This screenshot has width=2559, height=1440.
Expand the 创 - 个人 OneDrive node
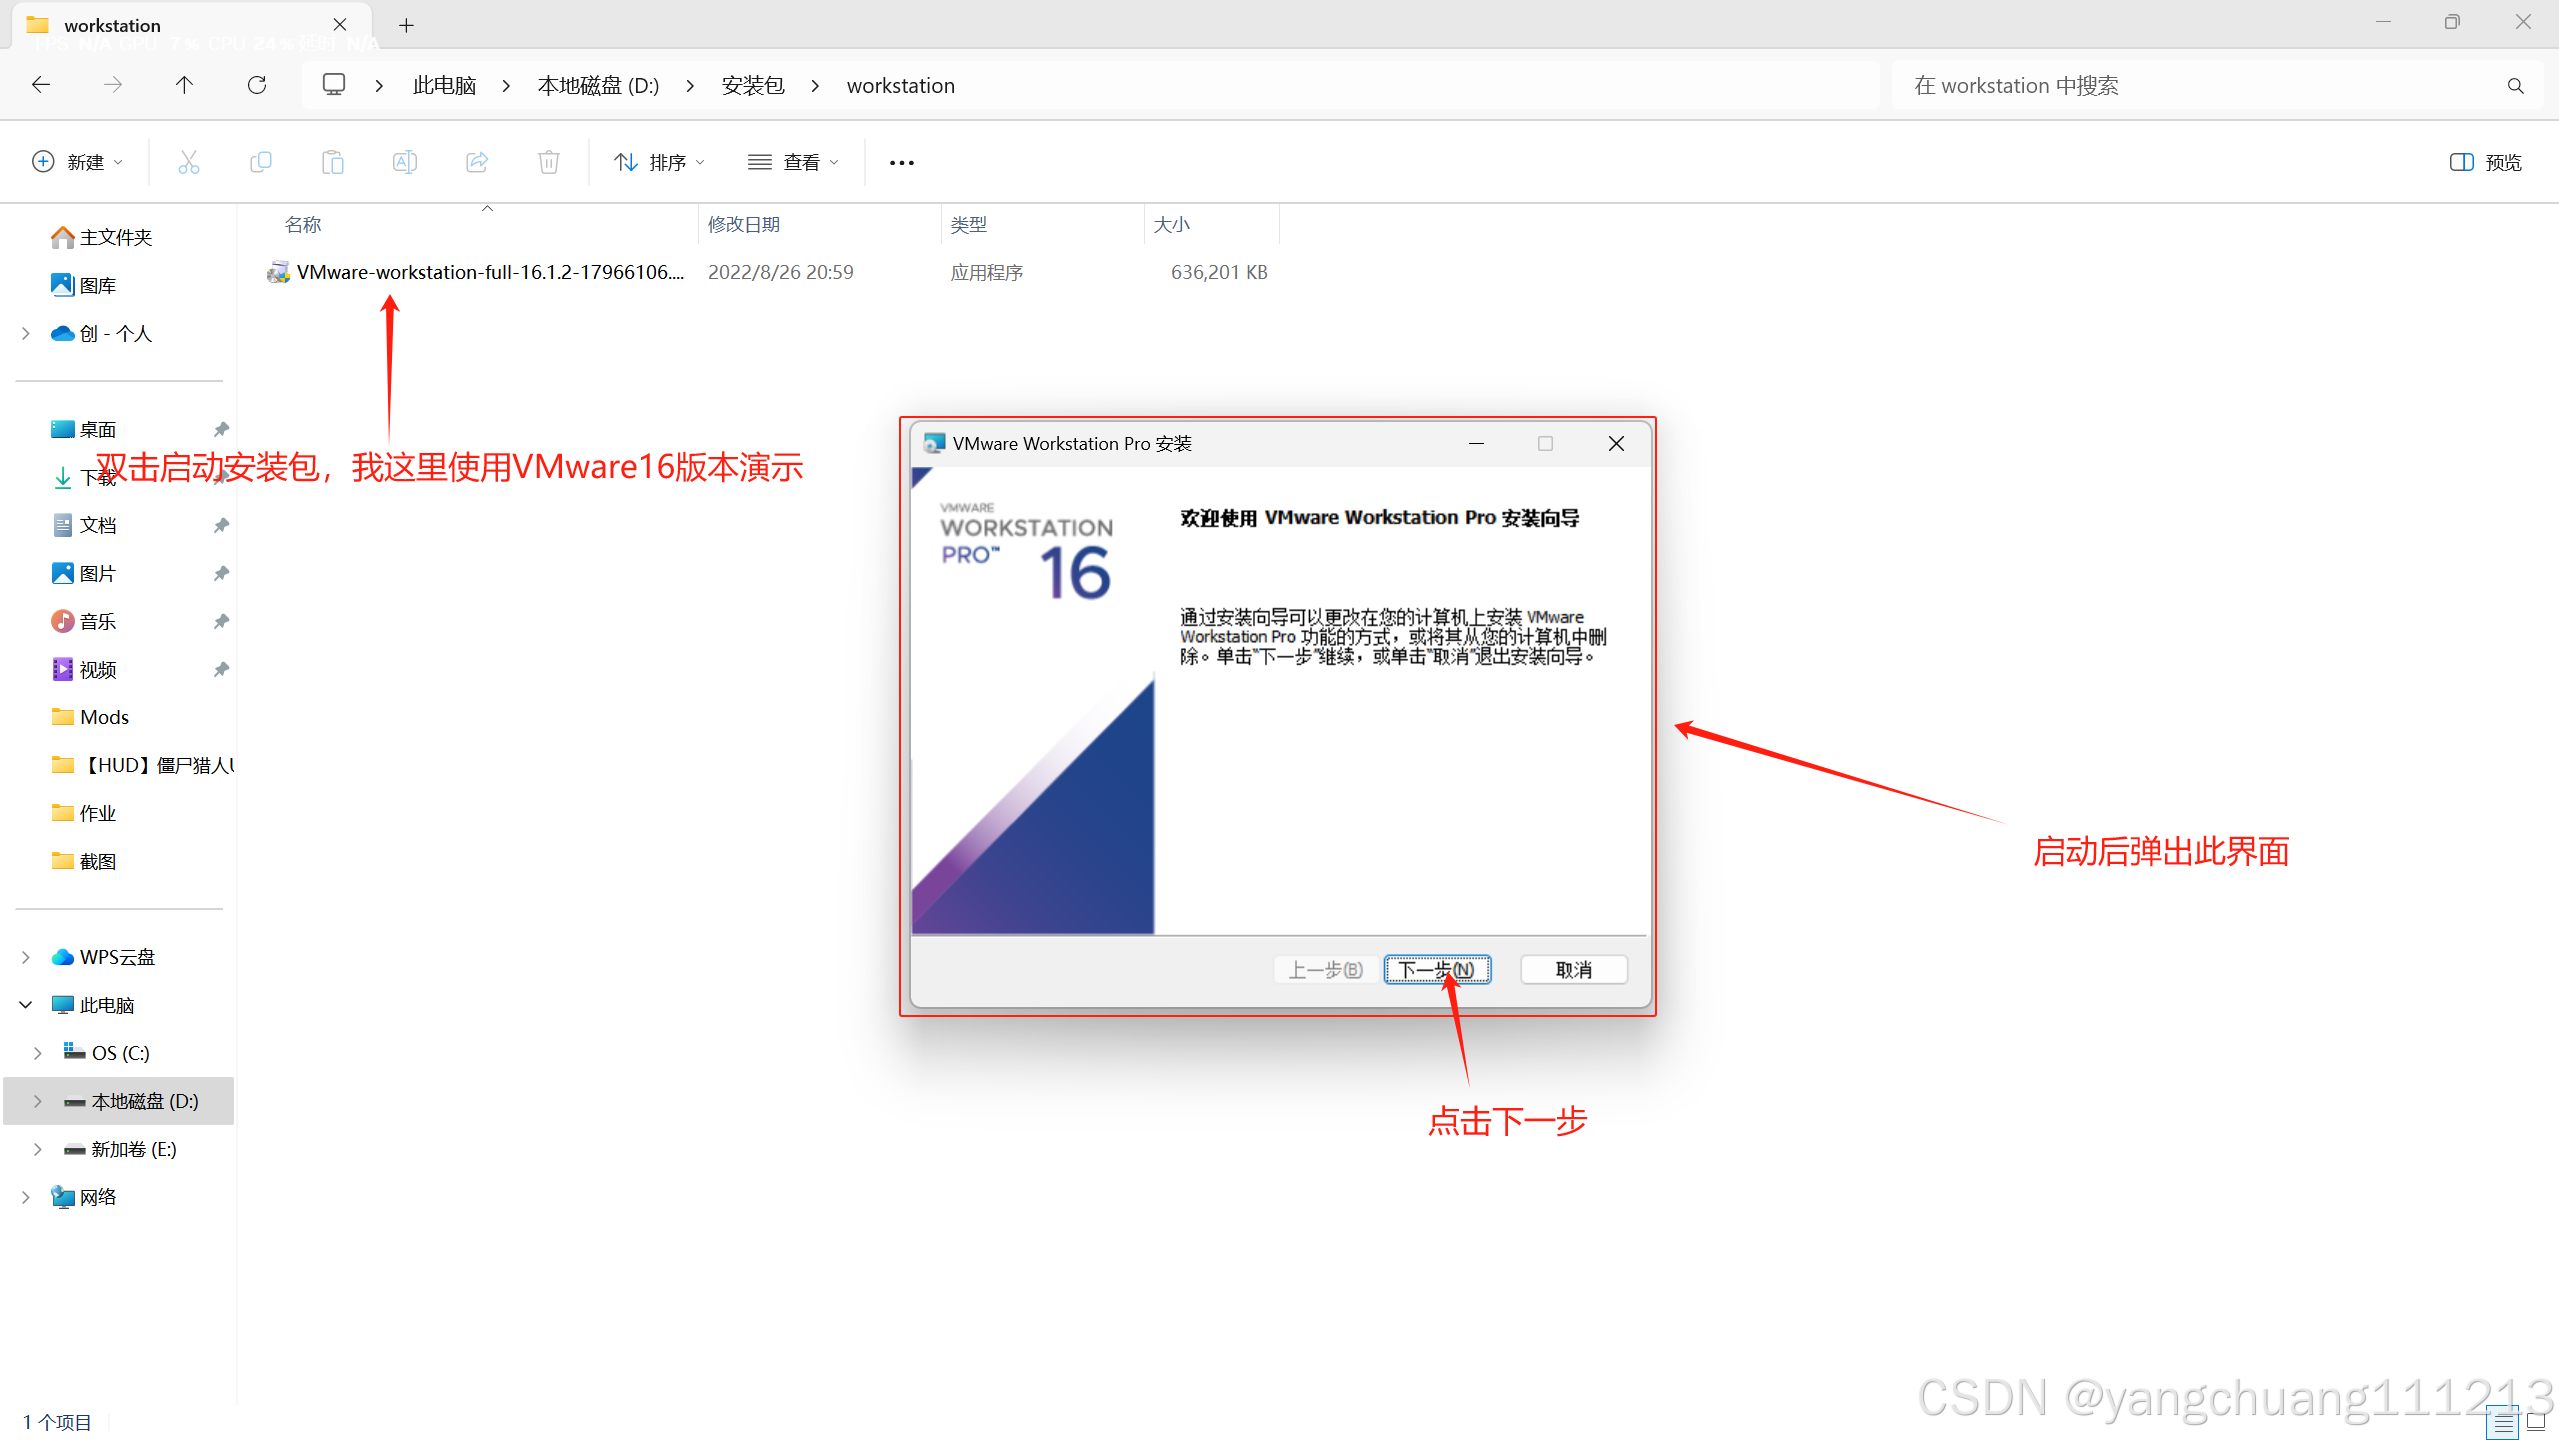[x=26, y=333]
